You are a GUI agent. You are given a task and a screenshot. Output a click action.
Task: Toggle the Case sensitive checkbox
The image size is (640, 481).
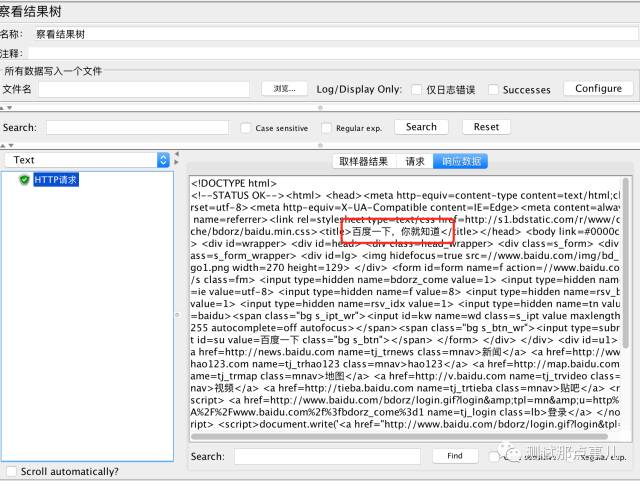click(246, 128)
